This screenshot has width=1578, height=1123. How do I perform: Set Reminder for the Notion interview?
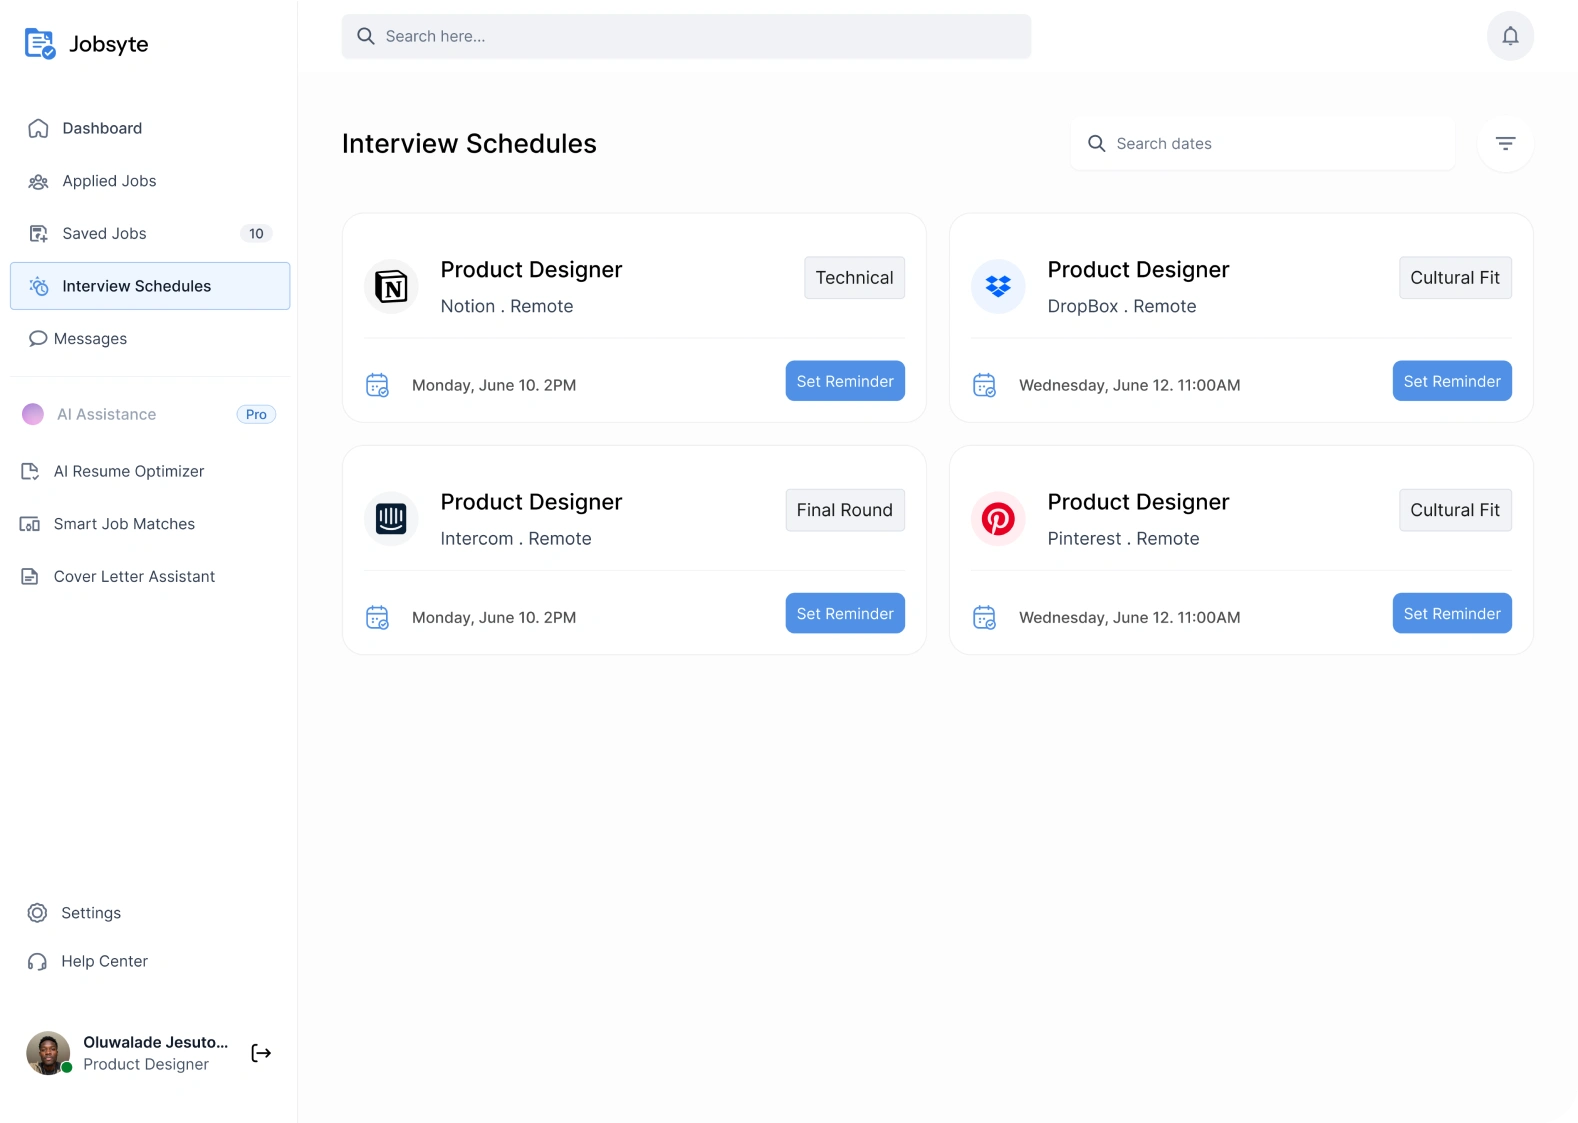pyautogui.click(x=845, y=381)
